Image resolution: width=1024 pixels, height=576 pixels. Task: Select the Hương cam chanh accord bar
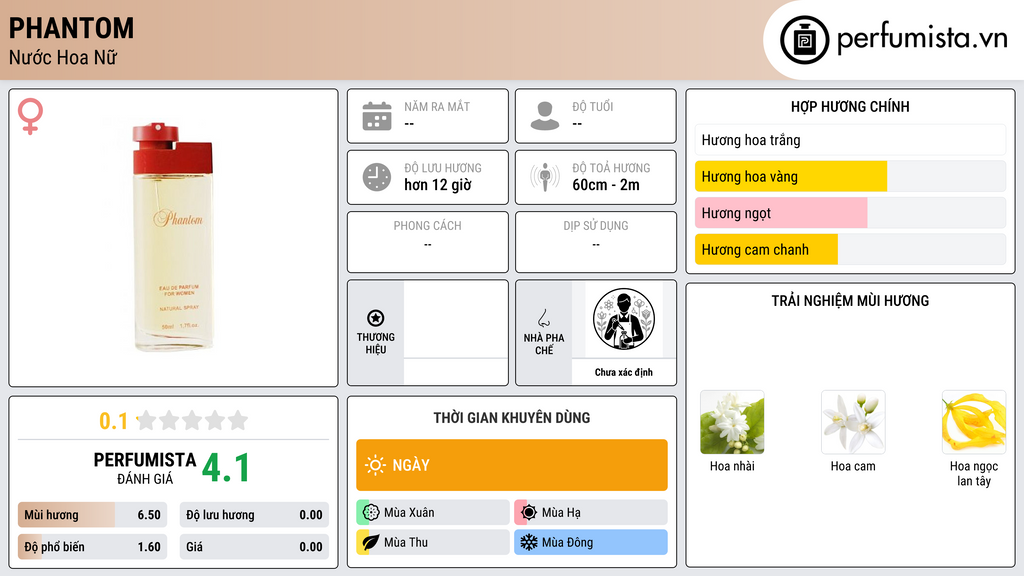(850, 249)
